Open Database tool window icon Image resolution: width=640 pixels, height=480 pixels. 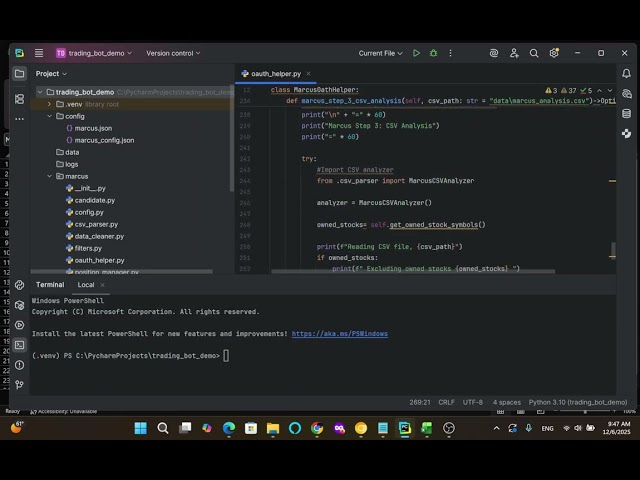click(627, 113)
